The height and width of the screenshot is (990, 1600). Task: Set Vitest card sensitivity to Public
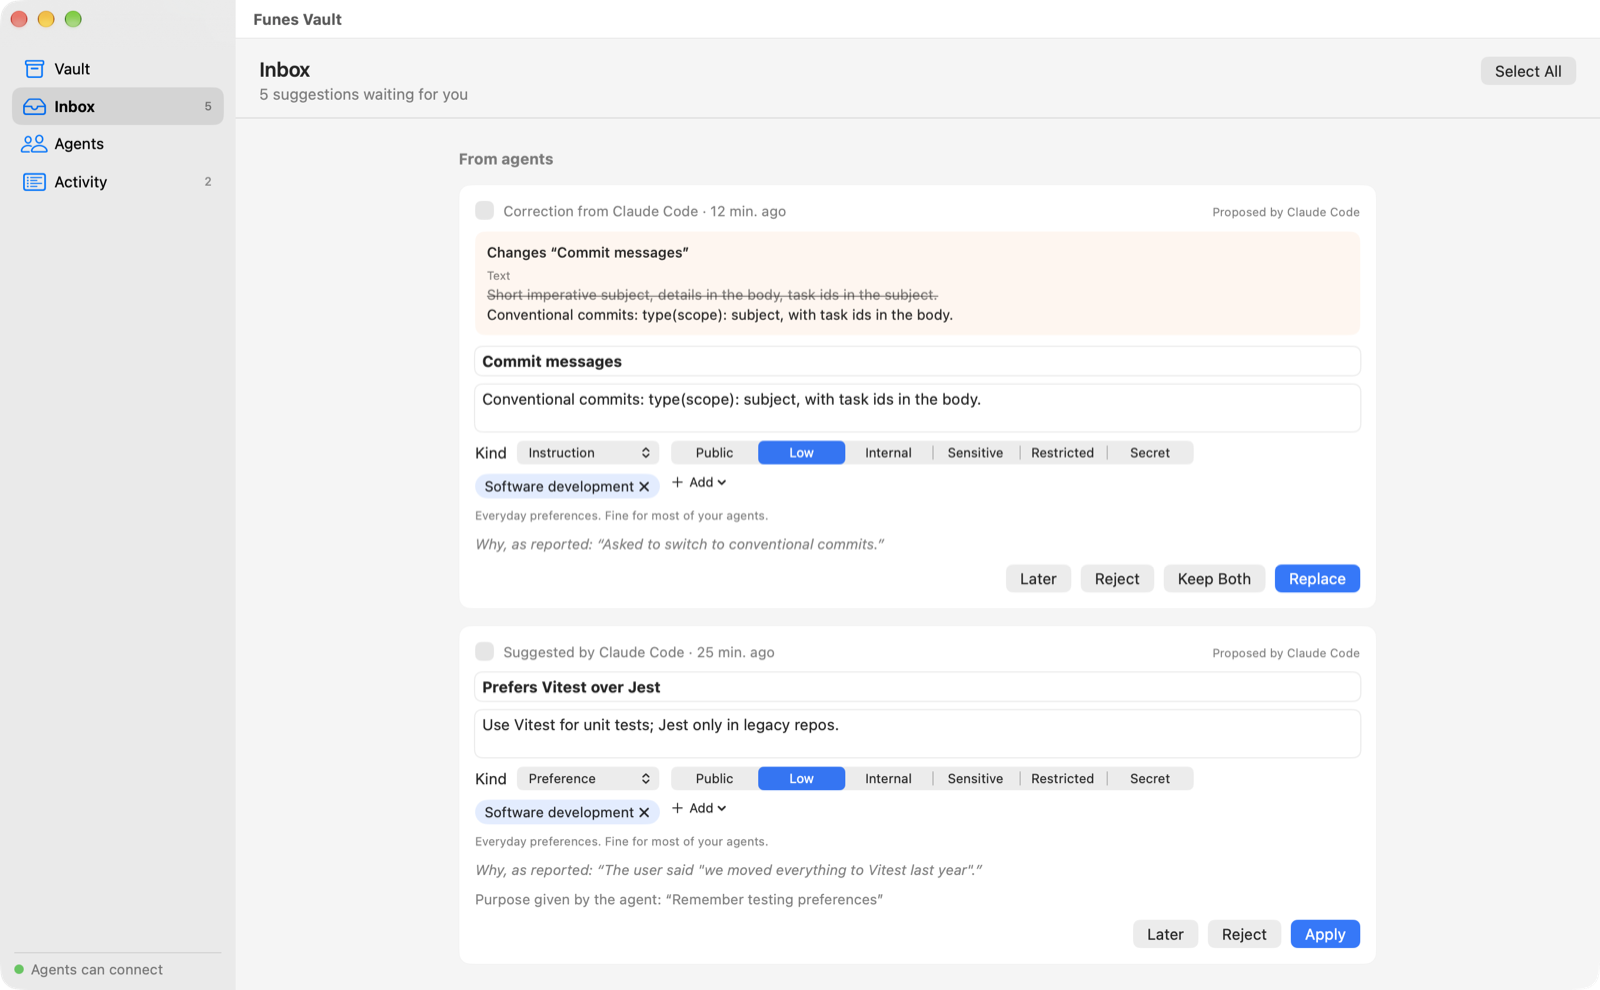[x=714, y=779]
